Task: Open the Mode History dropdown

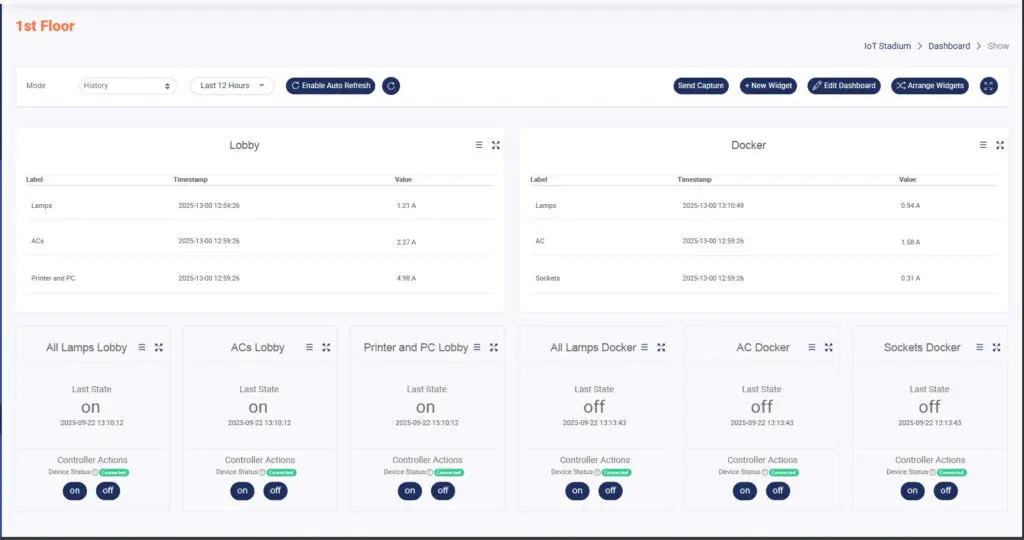Action: coord(127,86)
